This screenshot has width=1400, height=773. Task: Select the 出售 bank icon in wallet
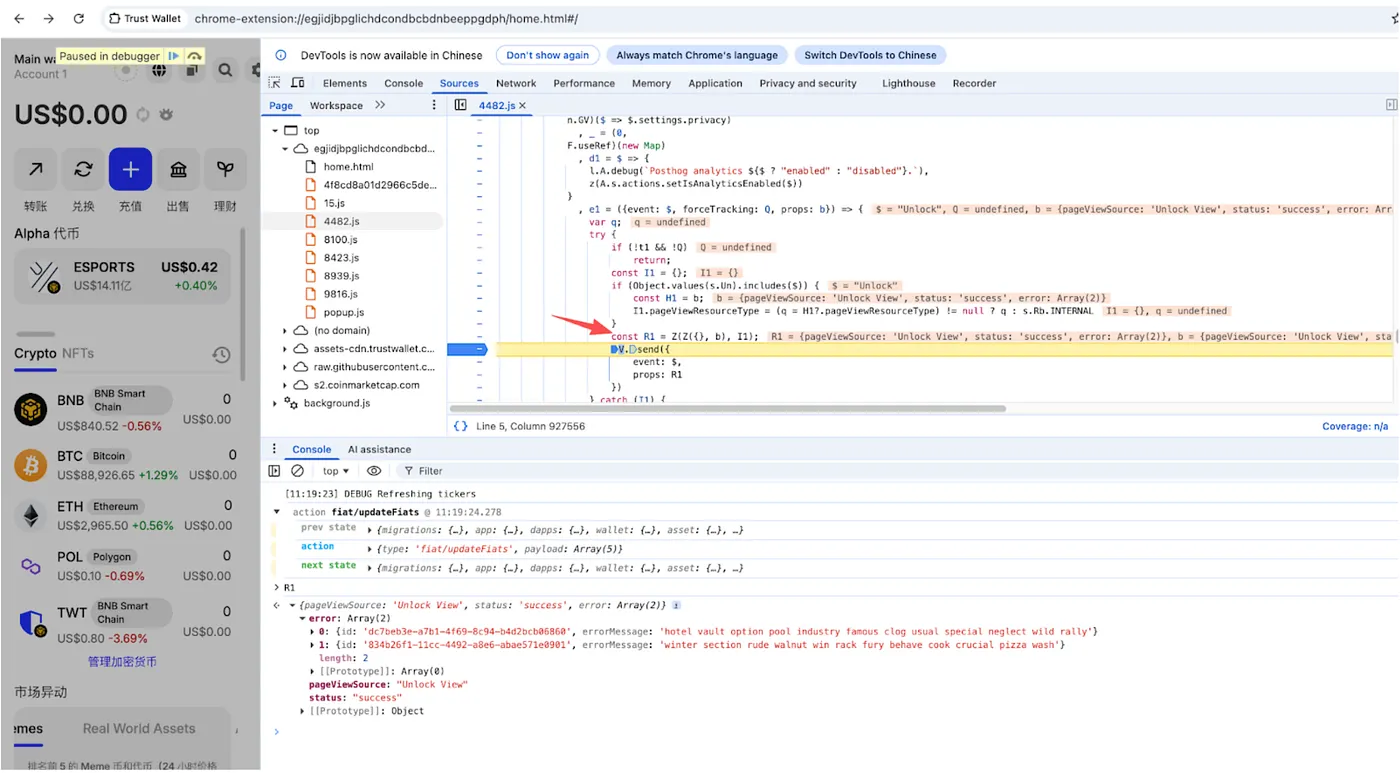[x=178, y=169]
